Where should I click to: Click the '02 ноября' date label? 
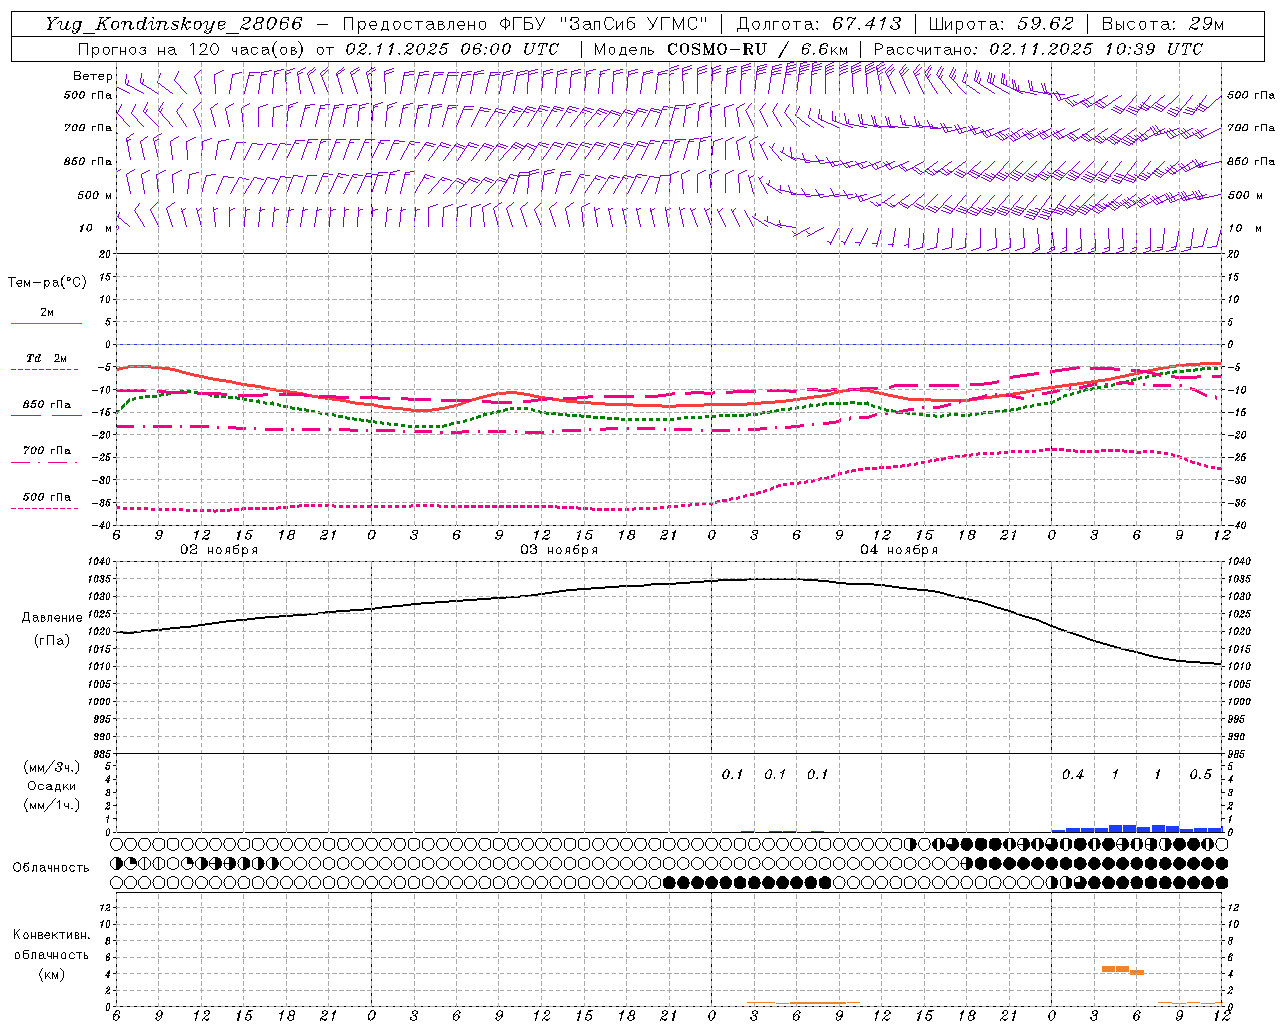(219, 550)
